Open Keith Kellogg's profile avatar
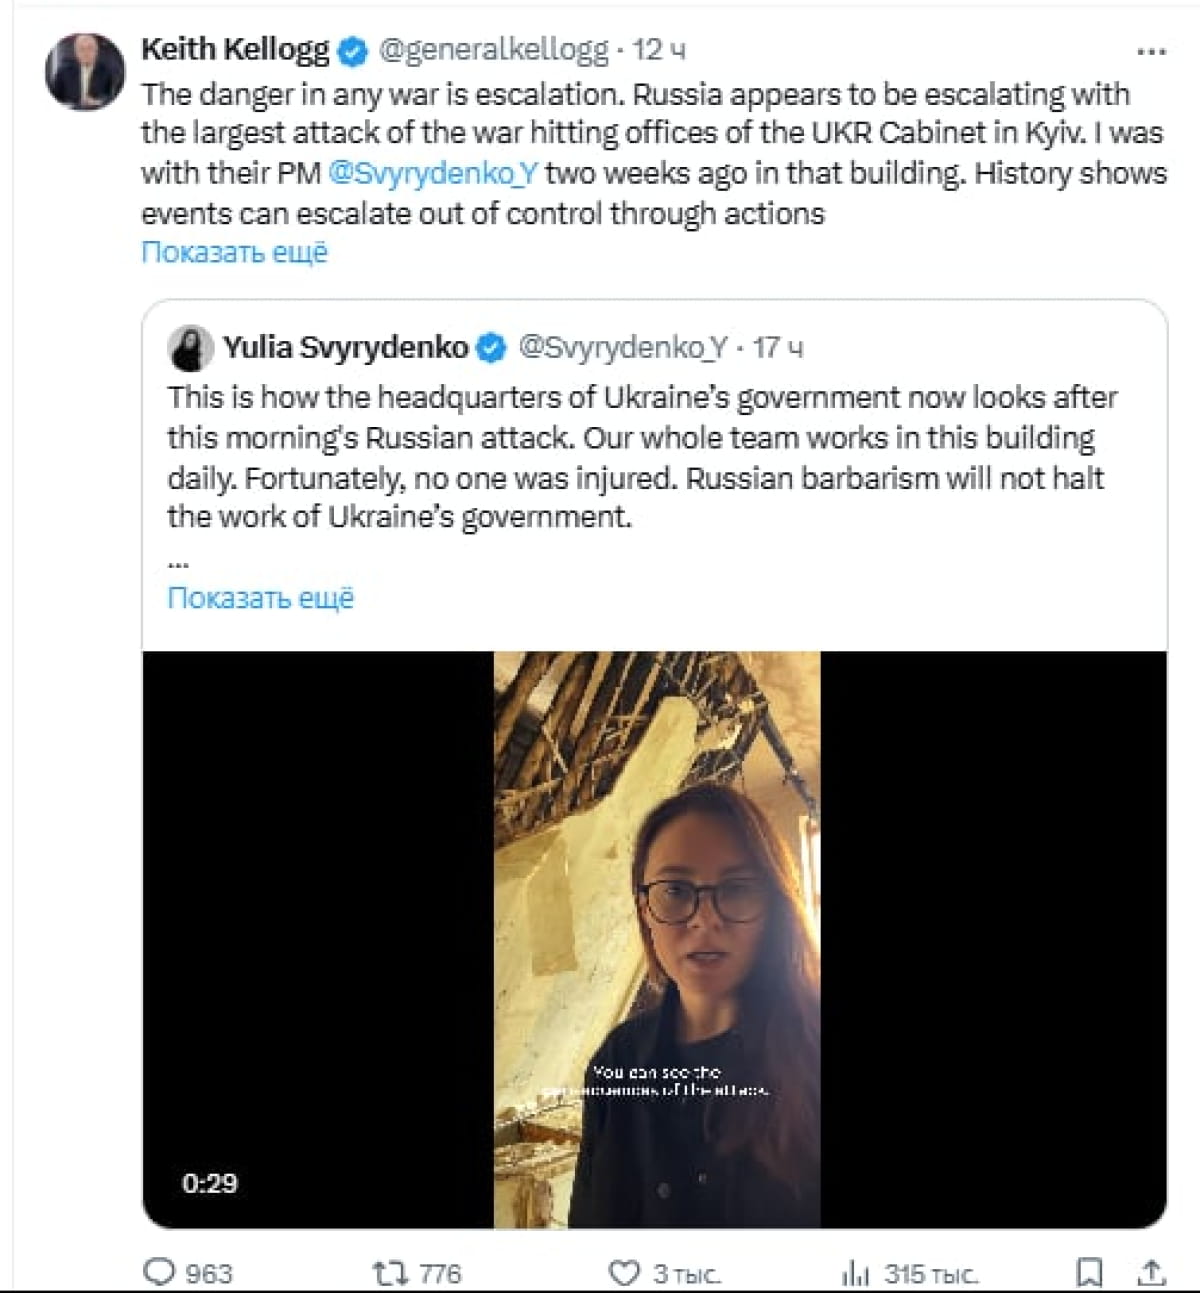Image resolution: width=1200 pixels, height=1293 pixels. 85,72
